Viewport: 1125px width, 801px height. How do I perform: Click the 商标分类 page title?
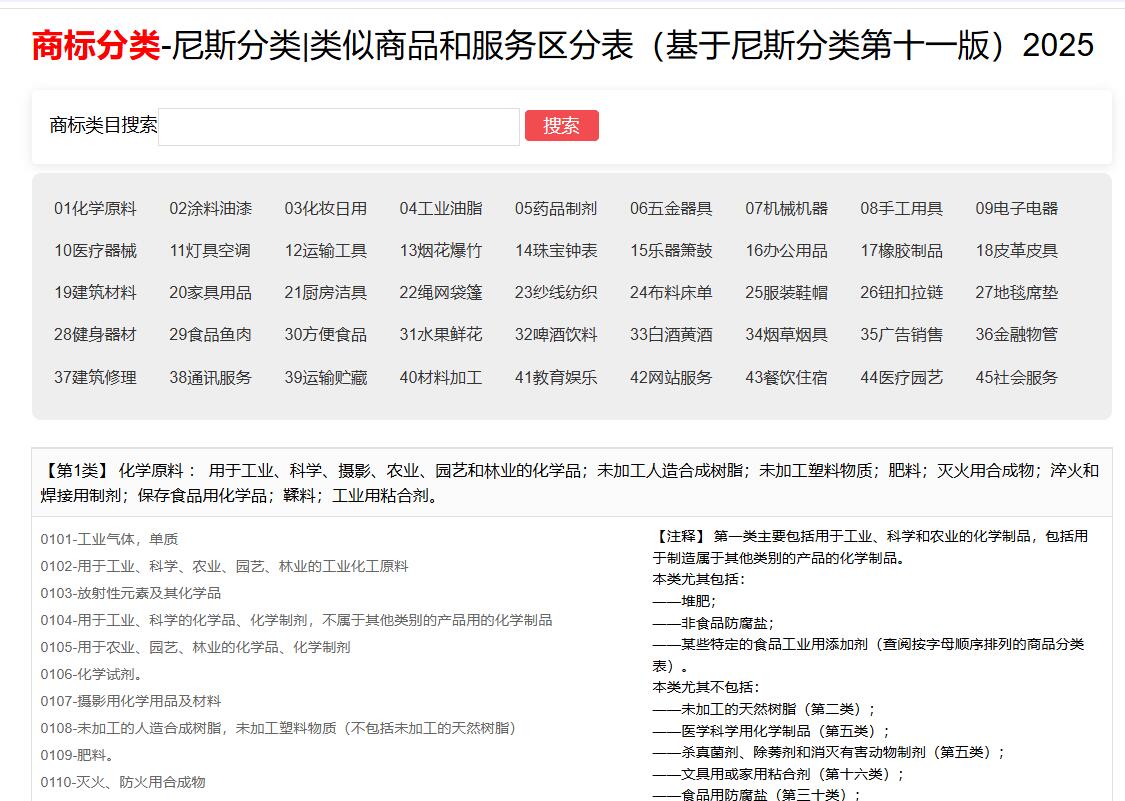pyautogui.click(x=92, y=44)
